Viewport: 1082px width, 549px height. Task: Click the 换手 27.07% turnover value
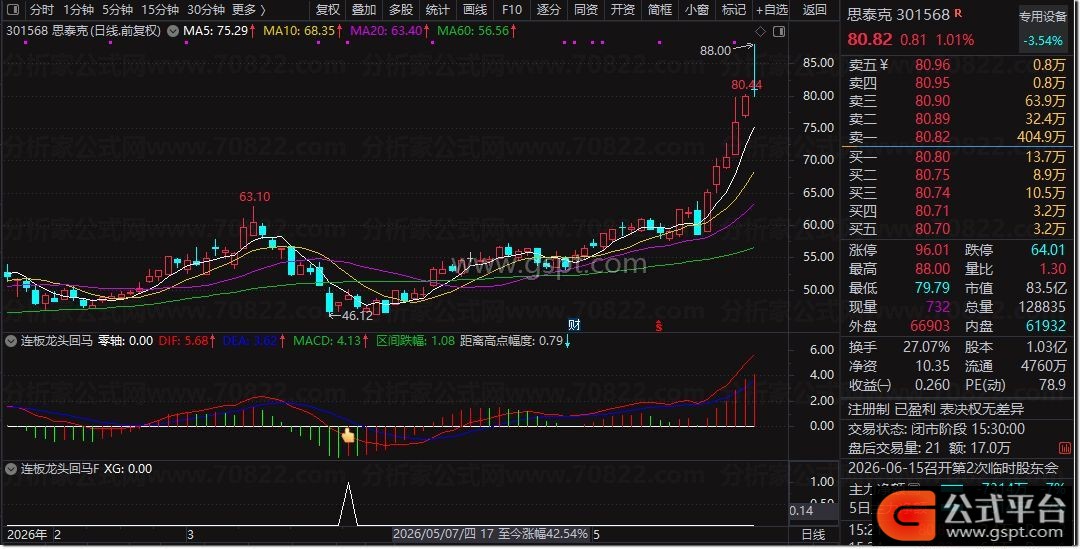[926, 347]
